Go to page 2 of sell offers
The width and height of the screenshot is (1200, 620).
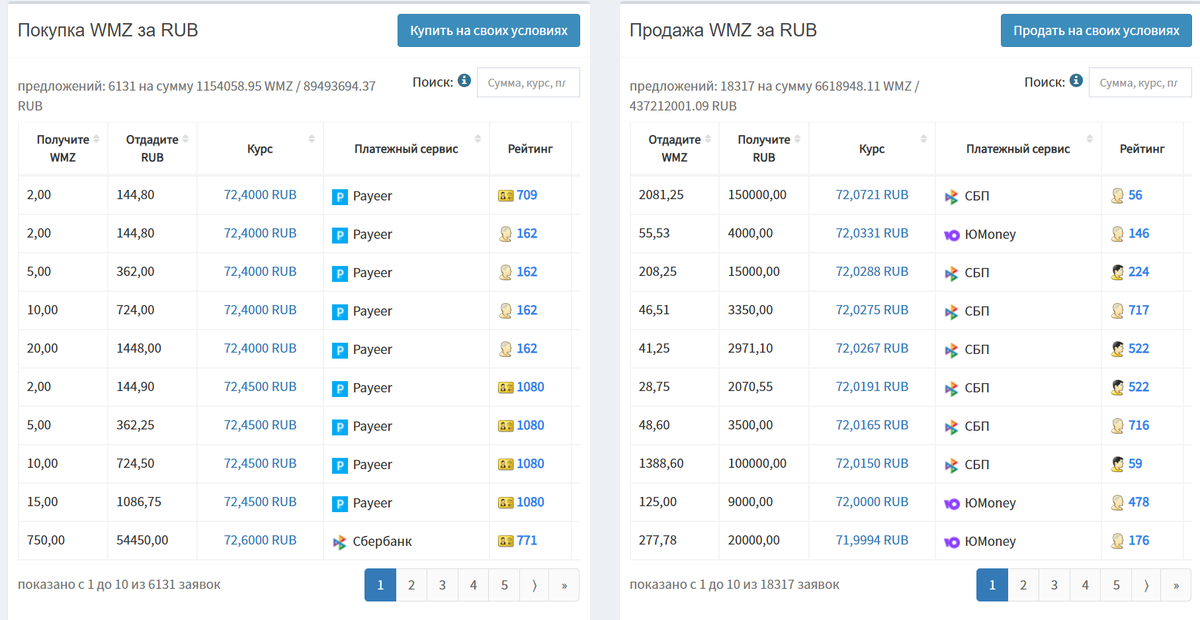click(x=1023, y=585)
